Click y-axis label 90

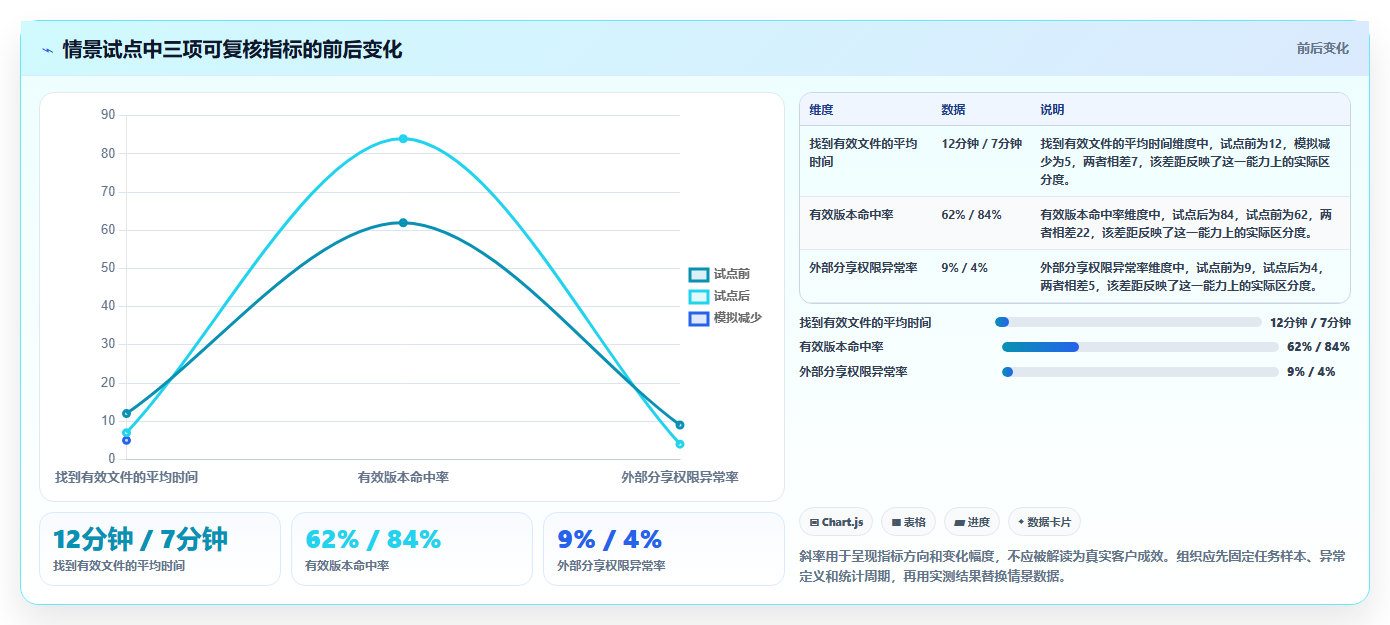click(x=108, y=115)
